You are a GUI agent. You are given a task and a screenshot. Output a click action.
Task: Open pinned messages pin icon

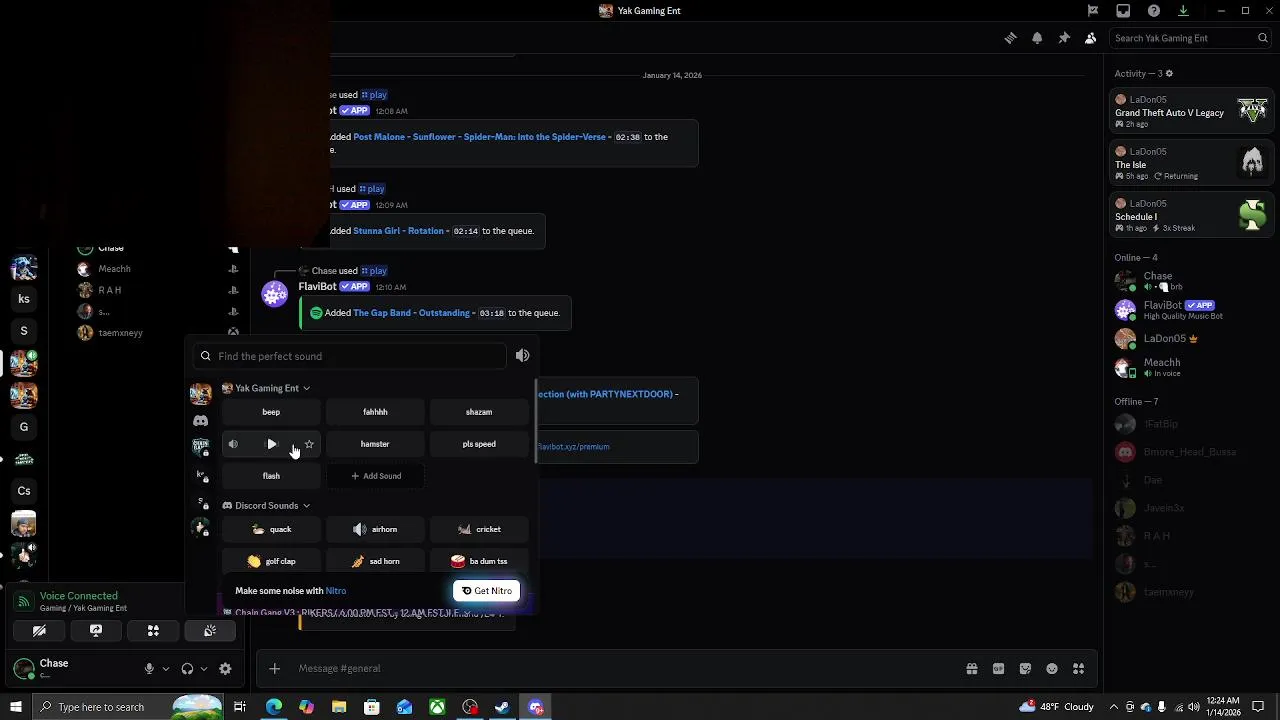[x=1064, y=38]
